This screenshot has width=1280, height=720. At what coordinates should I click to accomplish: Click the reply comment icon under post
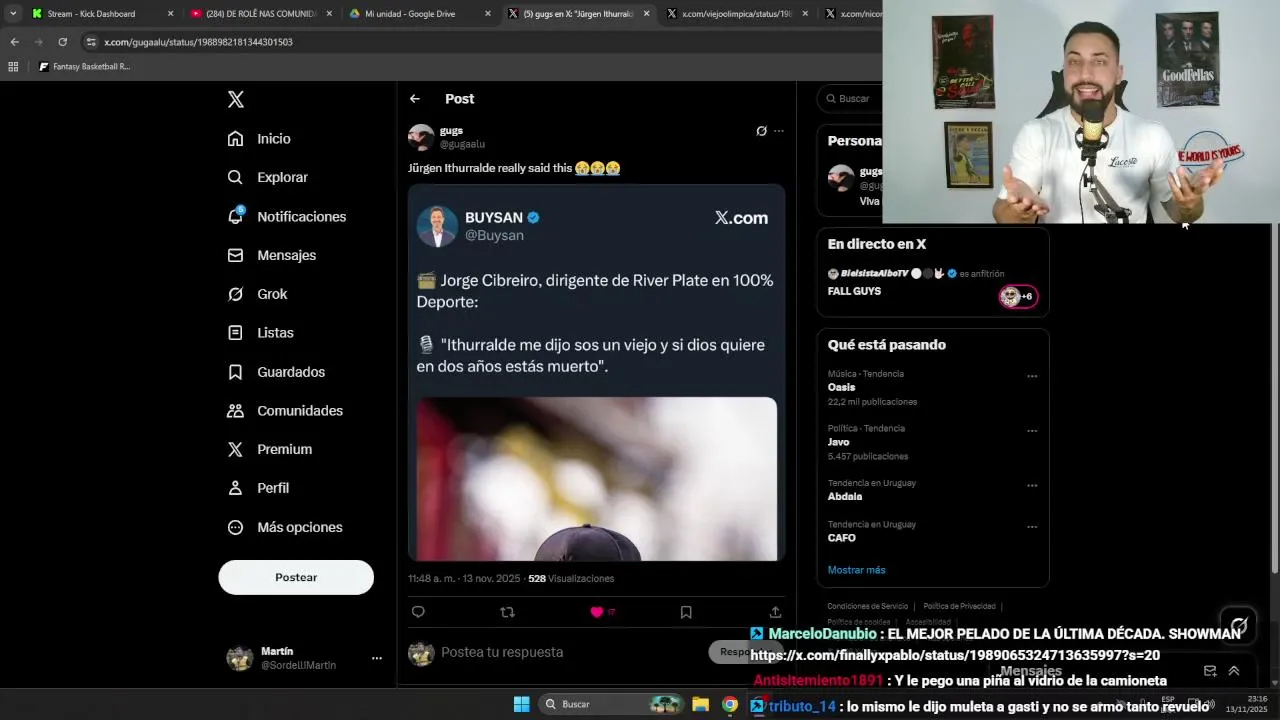click(x=418, y=612)
